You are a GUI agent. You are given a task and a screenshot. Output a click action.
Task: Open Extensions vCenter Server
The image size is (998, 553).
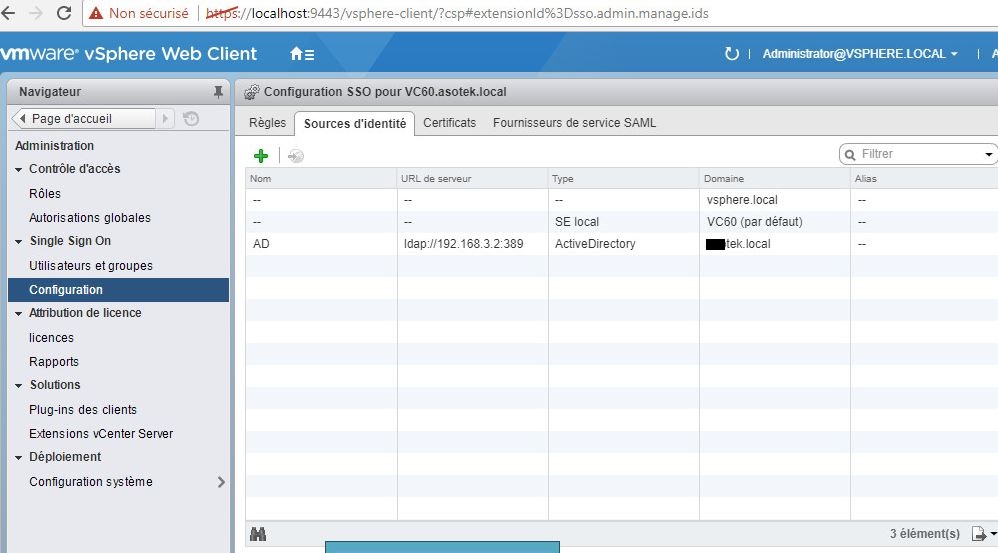click(101, 433)
